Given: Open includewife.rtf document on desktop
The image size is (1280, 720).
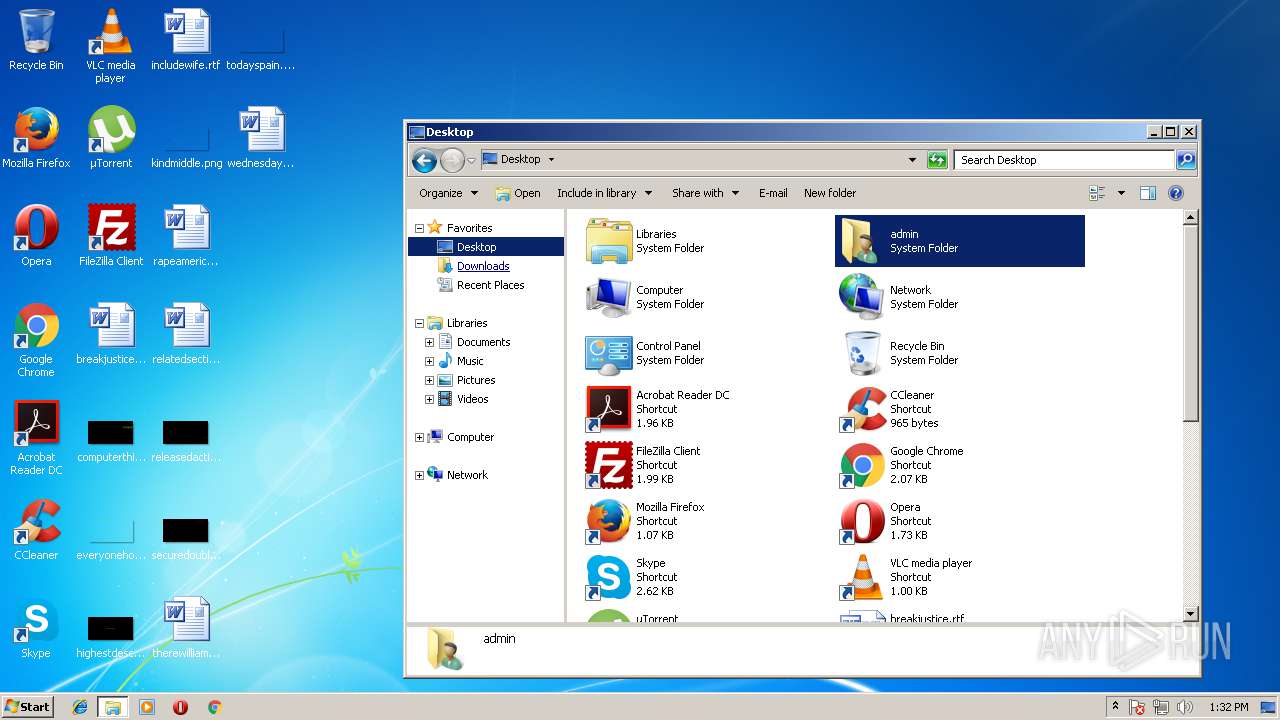Looking at the screenshot, I should [186, 40].
